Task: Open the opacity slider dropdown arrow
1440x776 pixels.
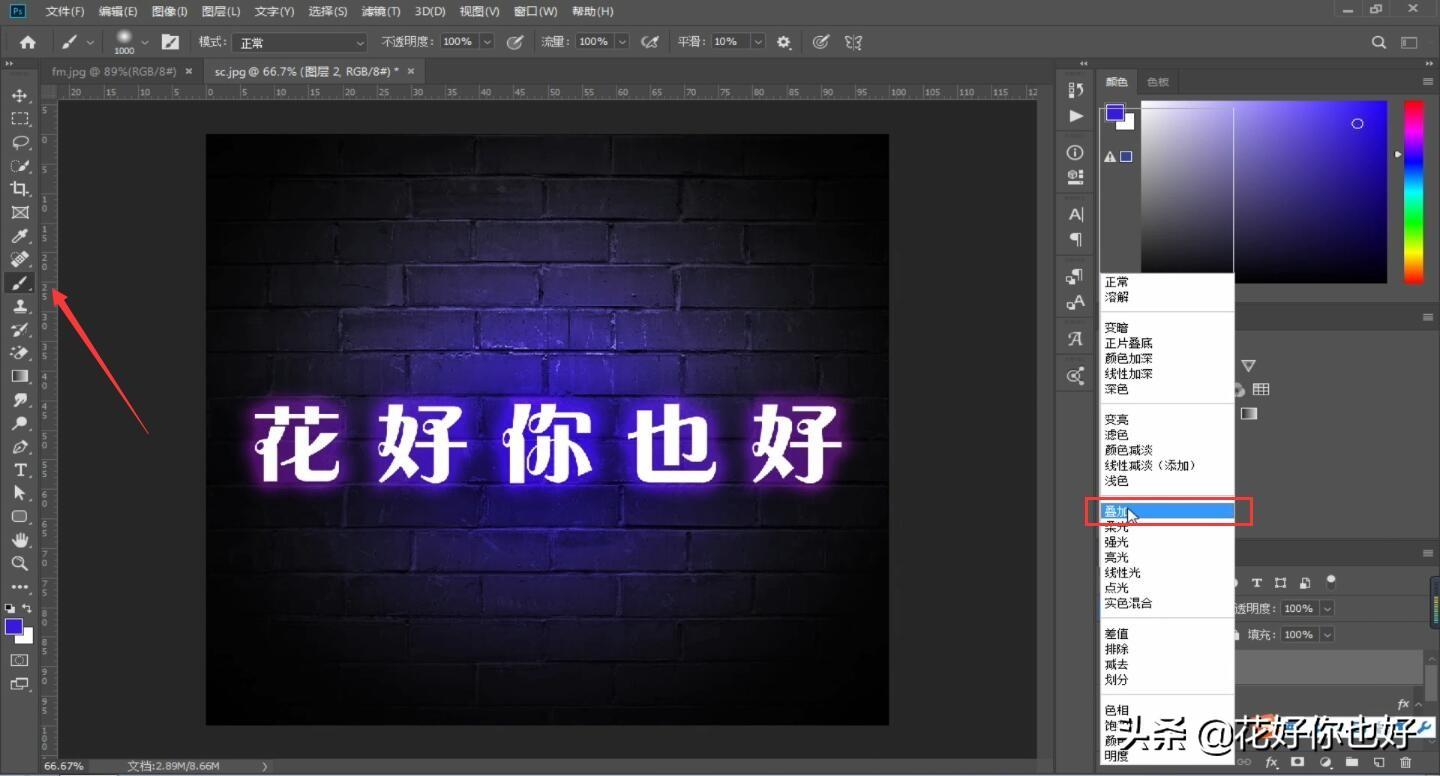Action: [x=487, y=42]
